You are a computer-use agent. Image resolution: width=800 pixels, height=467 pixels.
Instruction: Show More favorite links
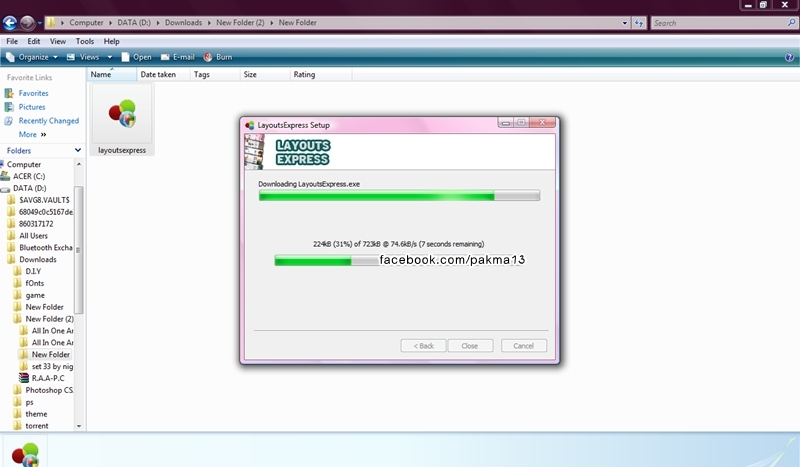point(32,135)
